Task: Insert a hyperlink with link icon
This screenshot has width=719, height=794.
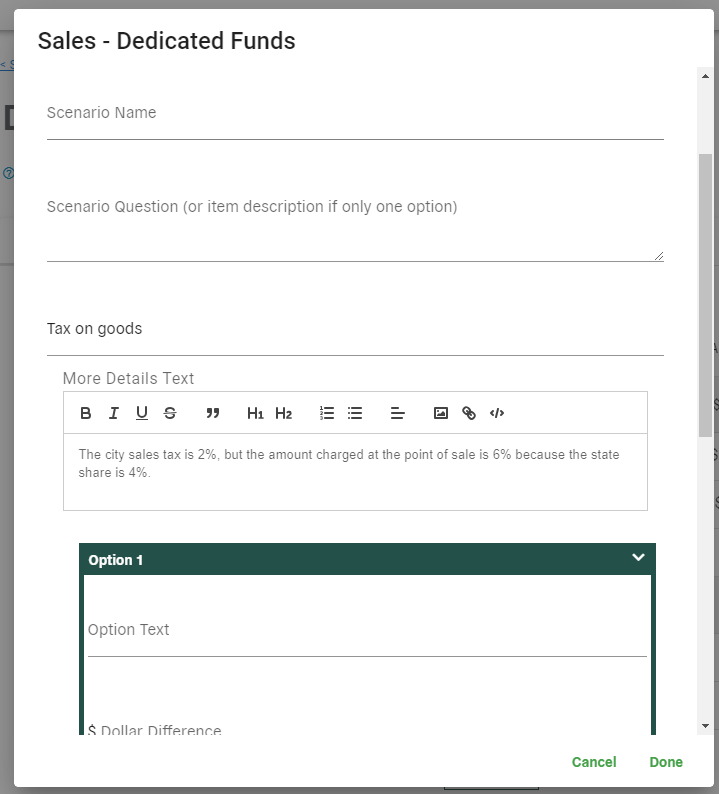Action: [x=469, y=413]
